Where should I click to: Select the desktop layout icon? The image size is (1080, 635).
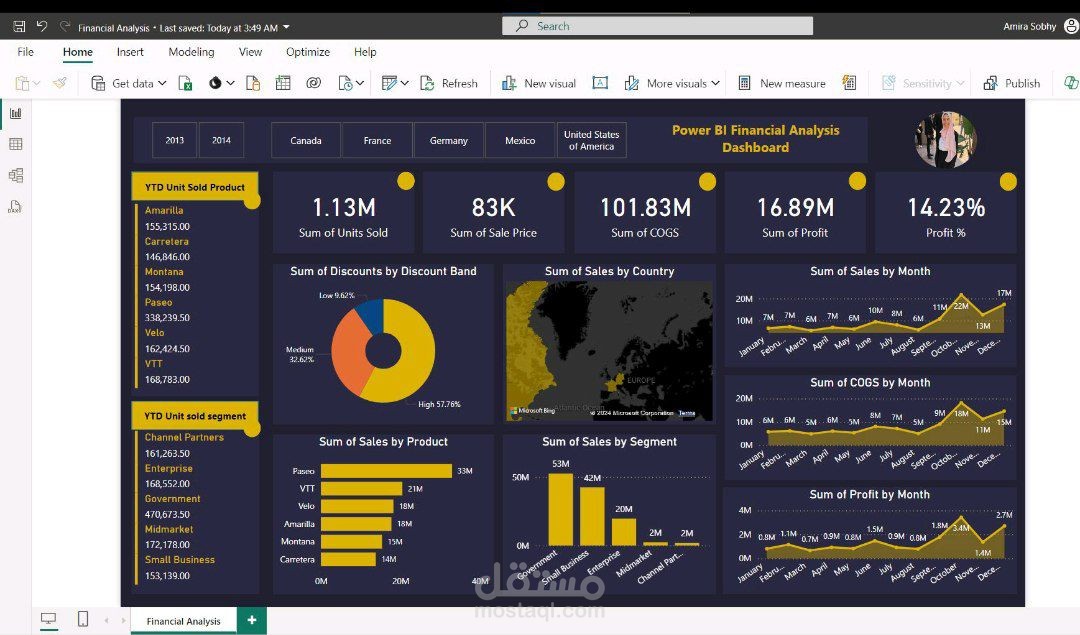pos(48,619)
